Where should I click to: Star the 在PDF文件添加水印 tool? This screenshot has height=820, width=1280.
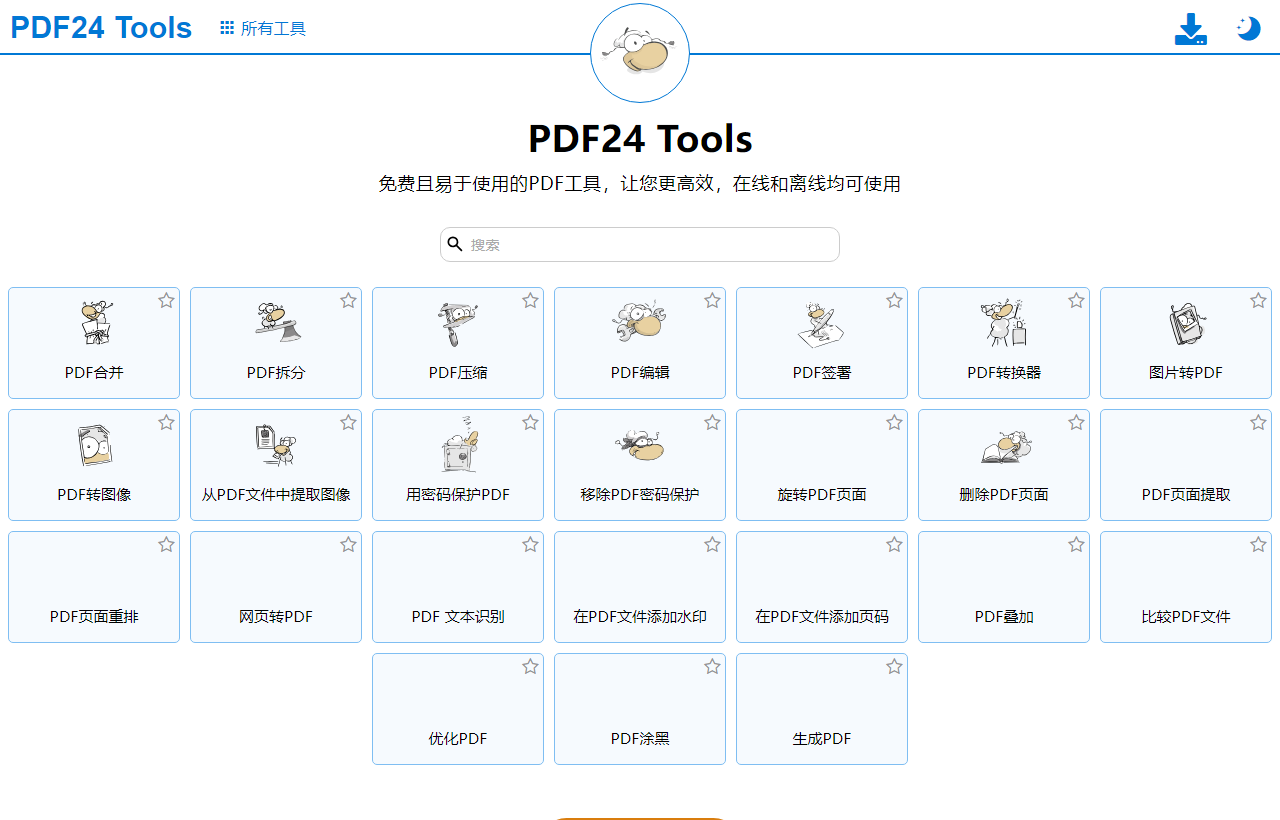pos(712,544)
